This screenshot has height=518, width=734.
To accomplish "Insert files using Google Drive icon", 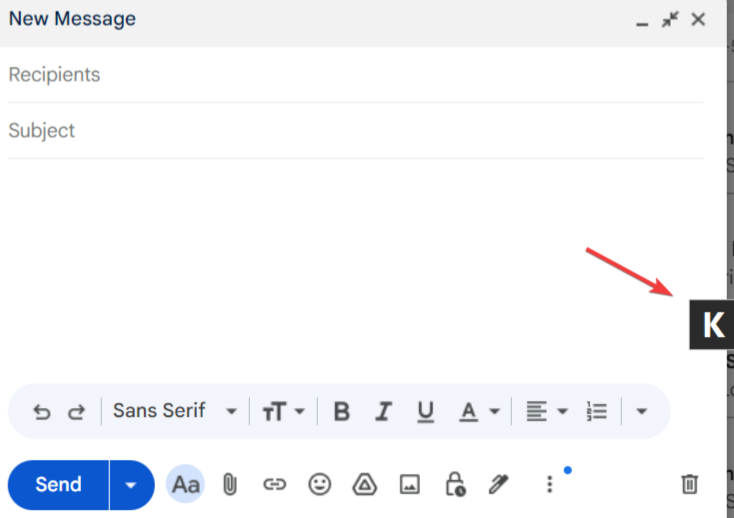I will click(364, 485).
